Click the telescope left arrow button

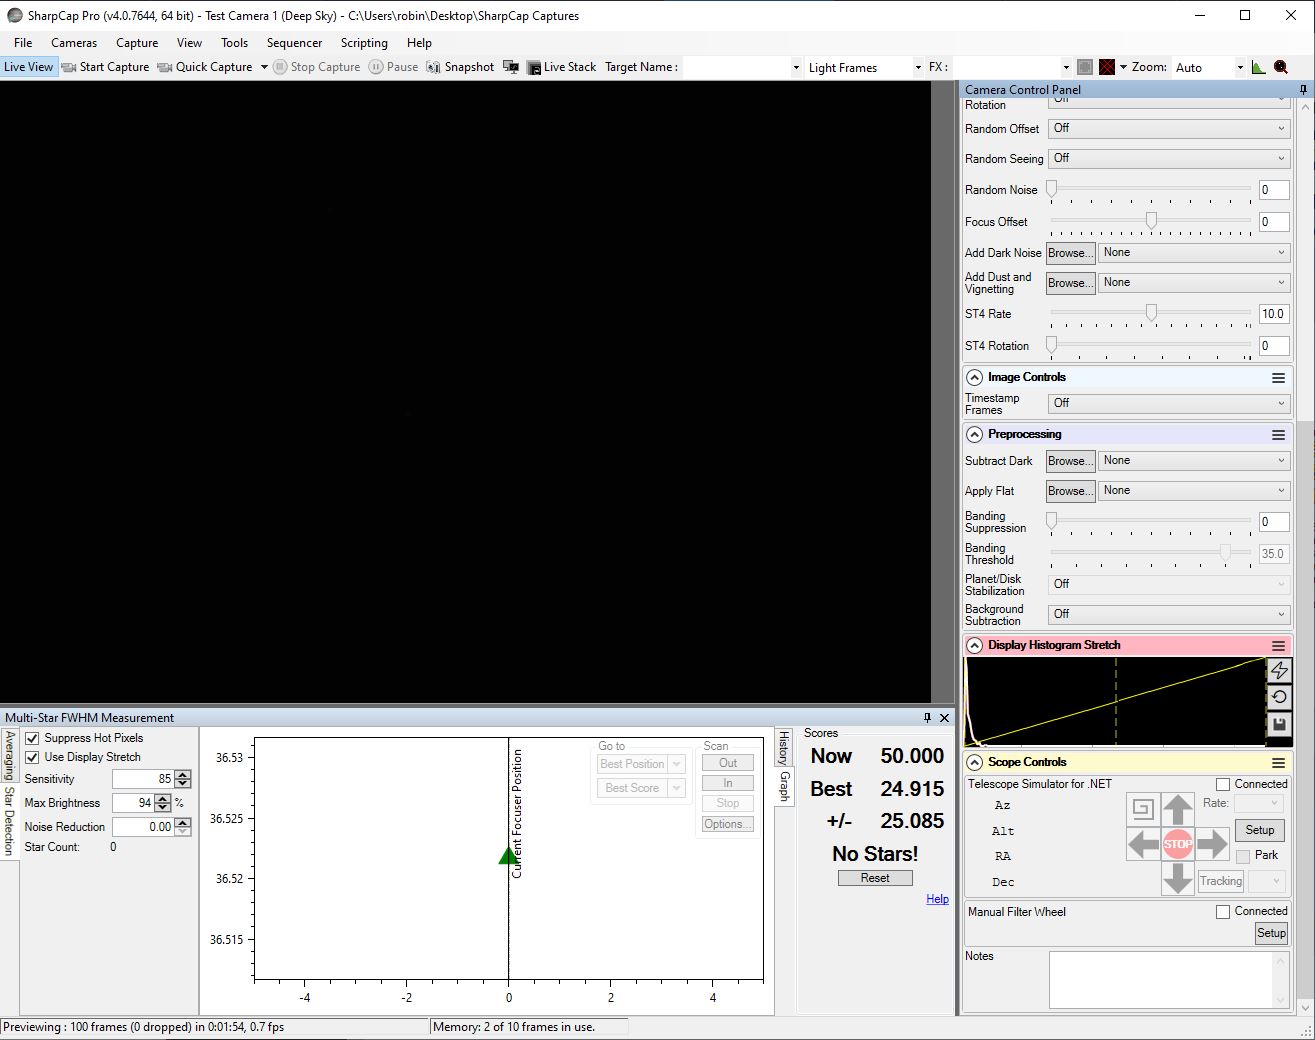pyautogui.click(x=1143, y=844)
